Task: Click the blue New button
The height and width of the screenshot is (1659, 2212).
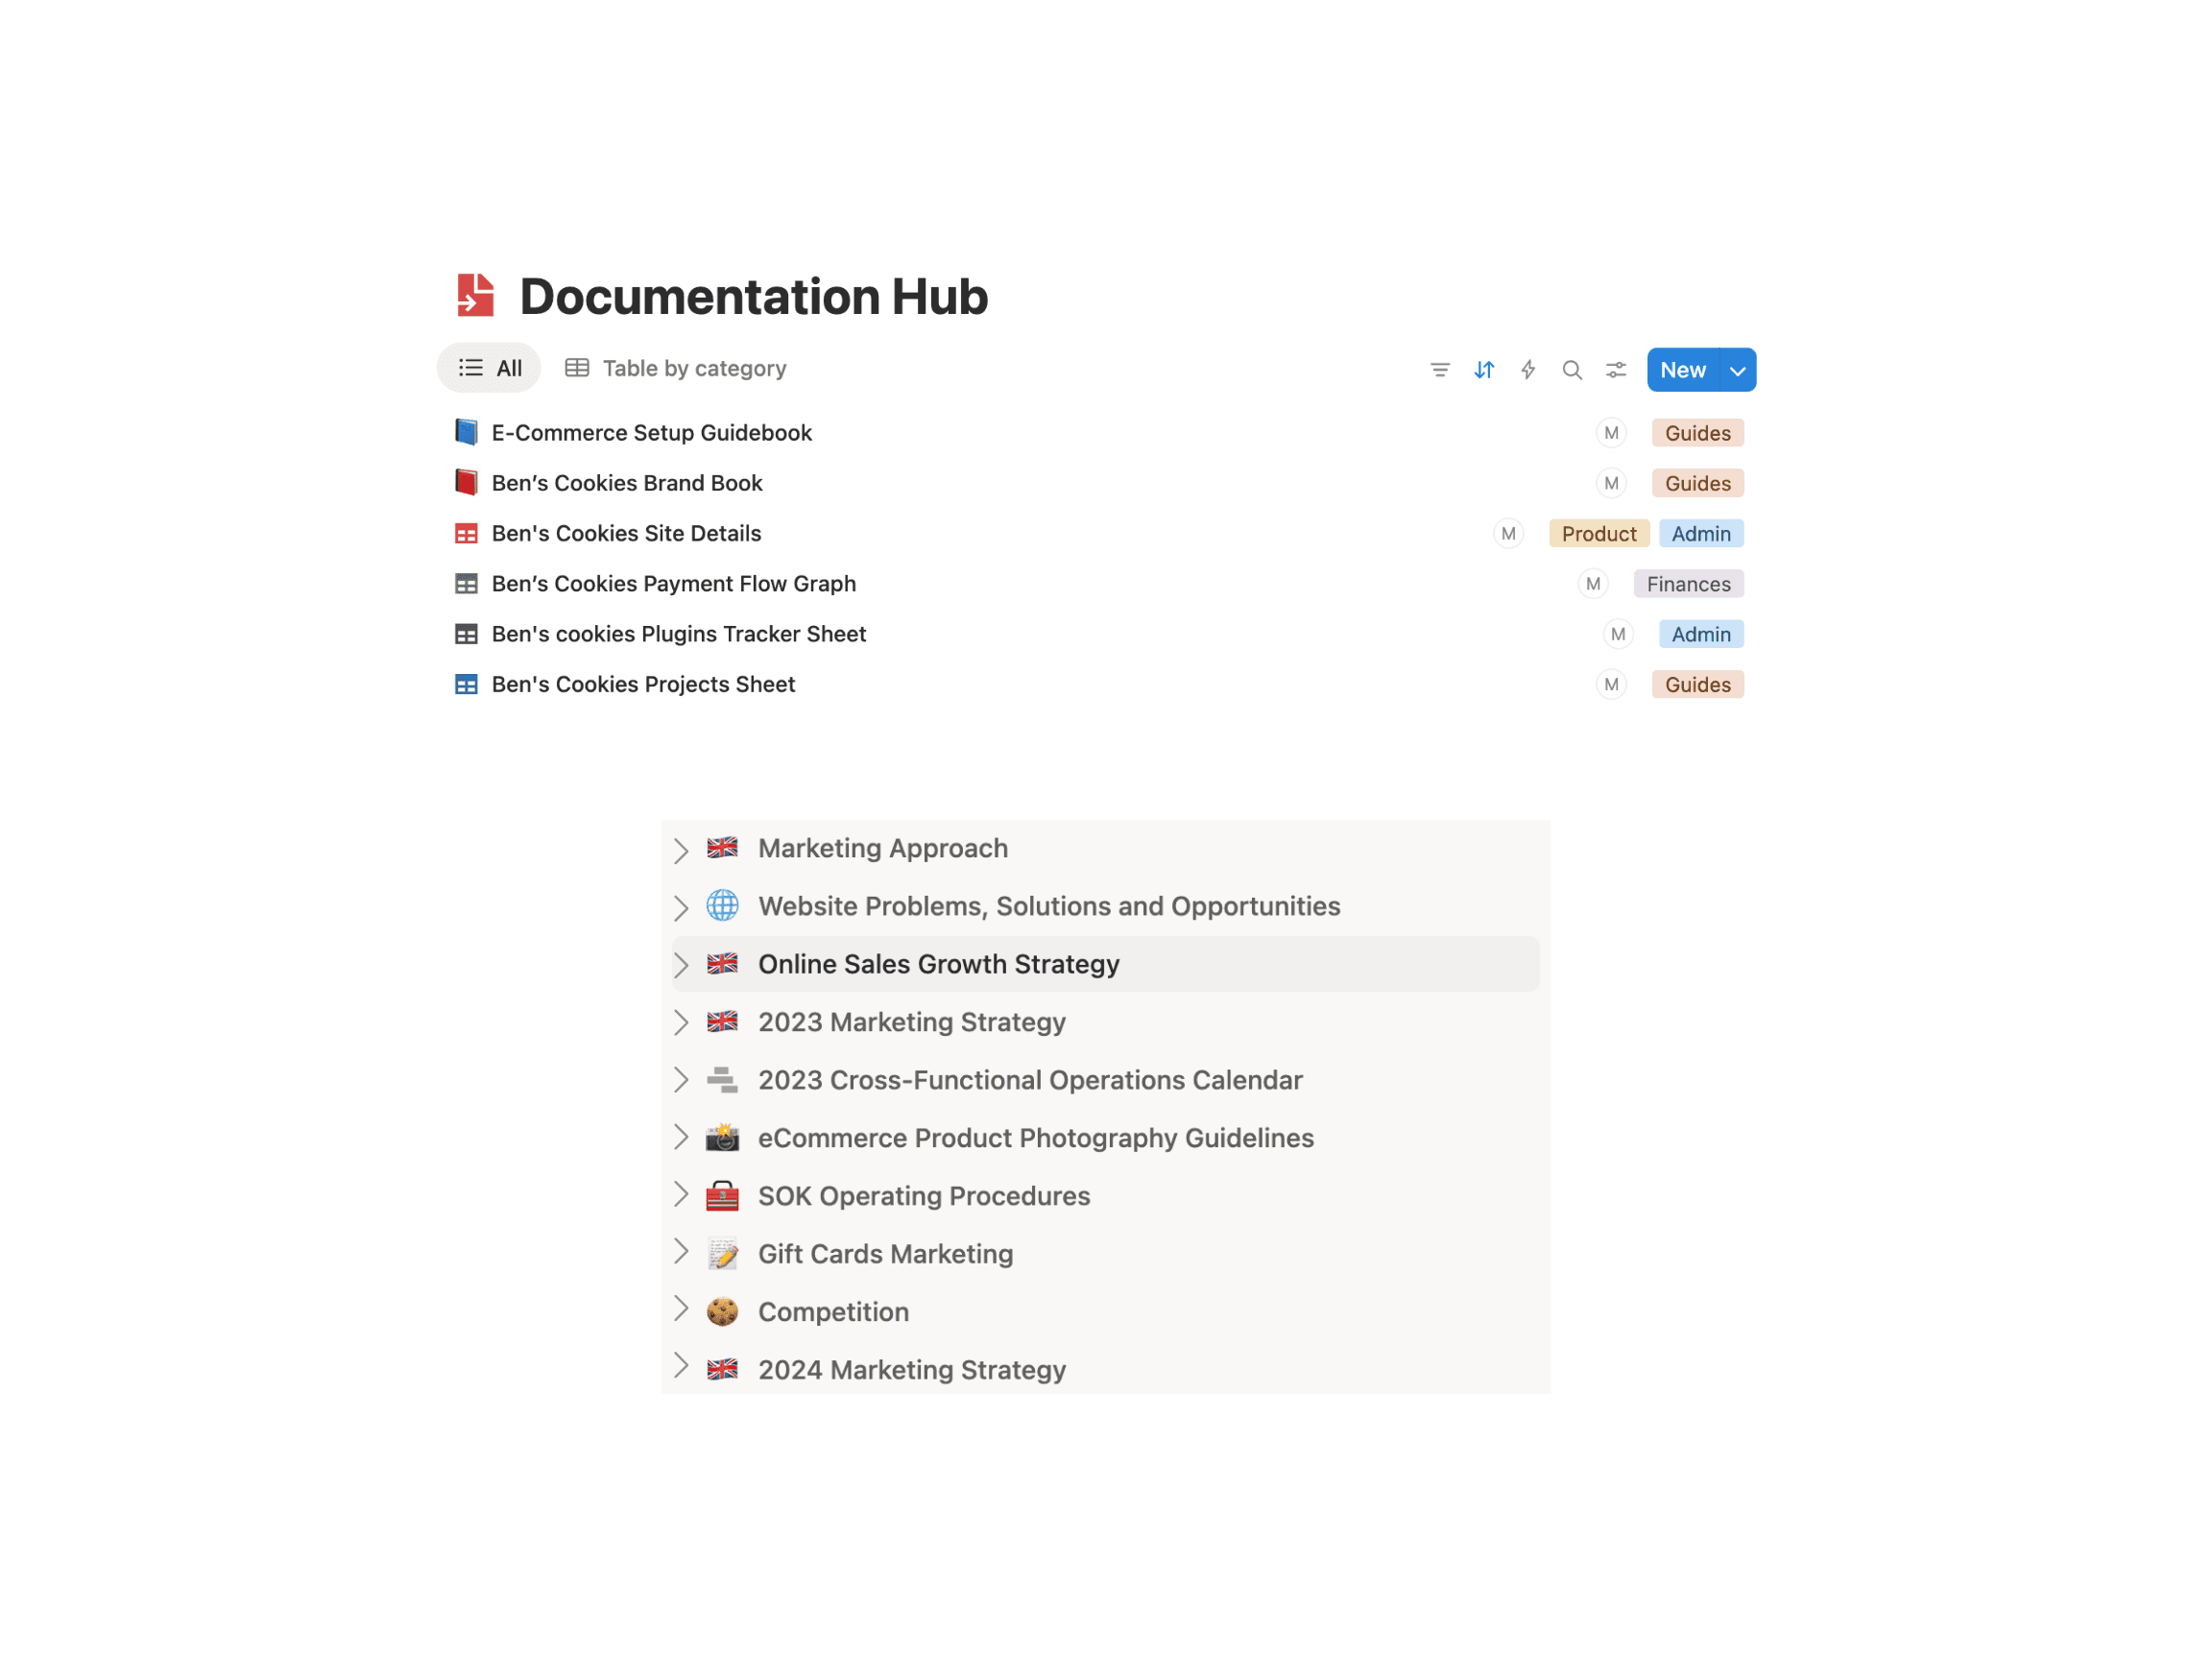Action: tap(1682, 370)
